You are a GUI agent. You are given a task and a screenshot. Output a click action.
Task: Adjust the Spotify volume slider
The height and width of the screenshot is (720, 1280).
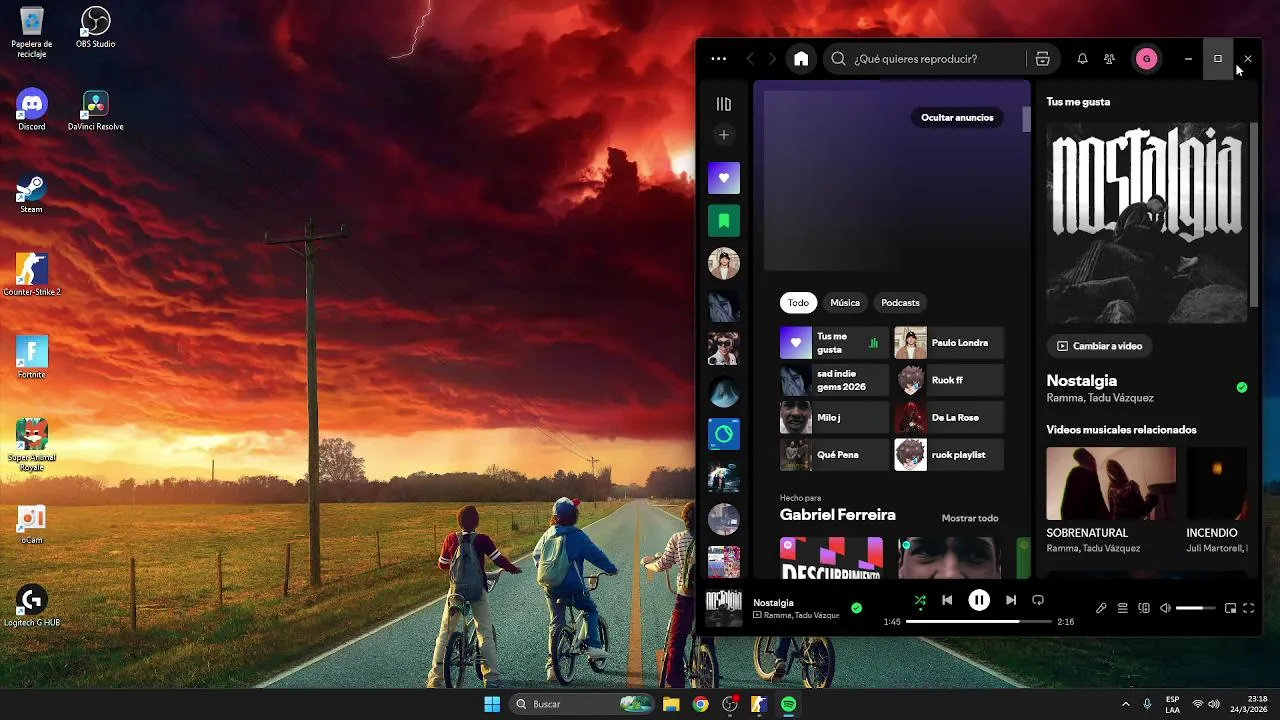pos(1196,608)
